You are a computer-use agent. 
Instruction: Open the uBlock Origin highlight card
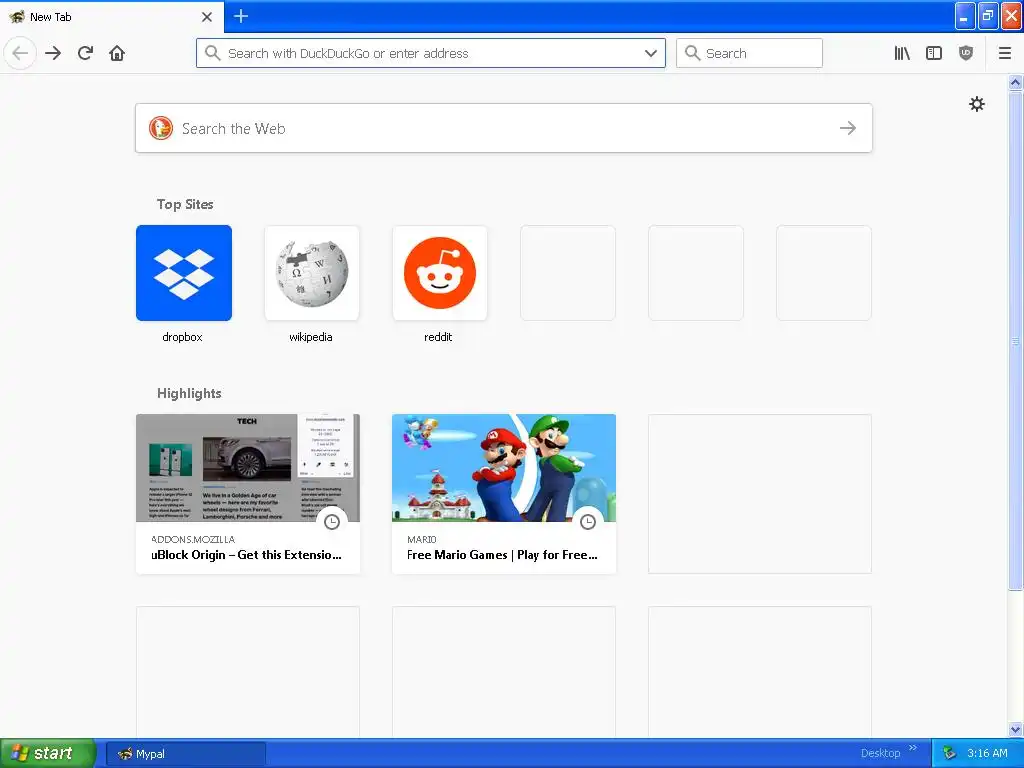point(248,494)
